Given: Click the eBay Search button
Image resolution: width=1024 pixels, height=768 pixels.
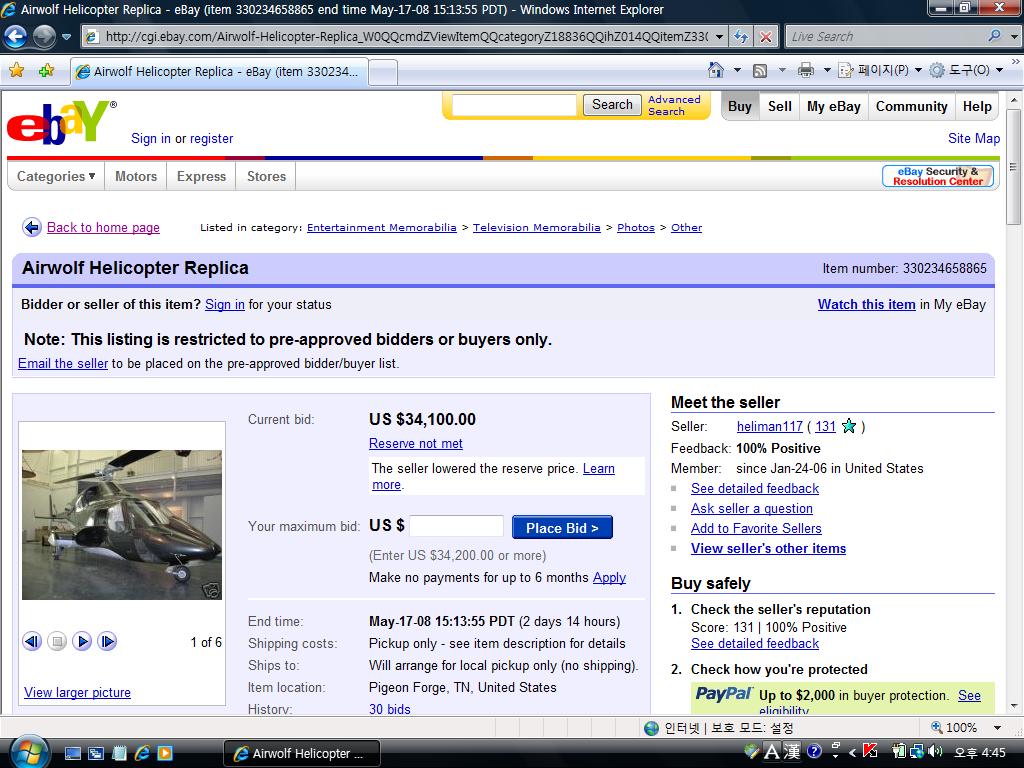Looking at the screenshot, I should [612, 104].
